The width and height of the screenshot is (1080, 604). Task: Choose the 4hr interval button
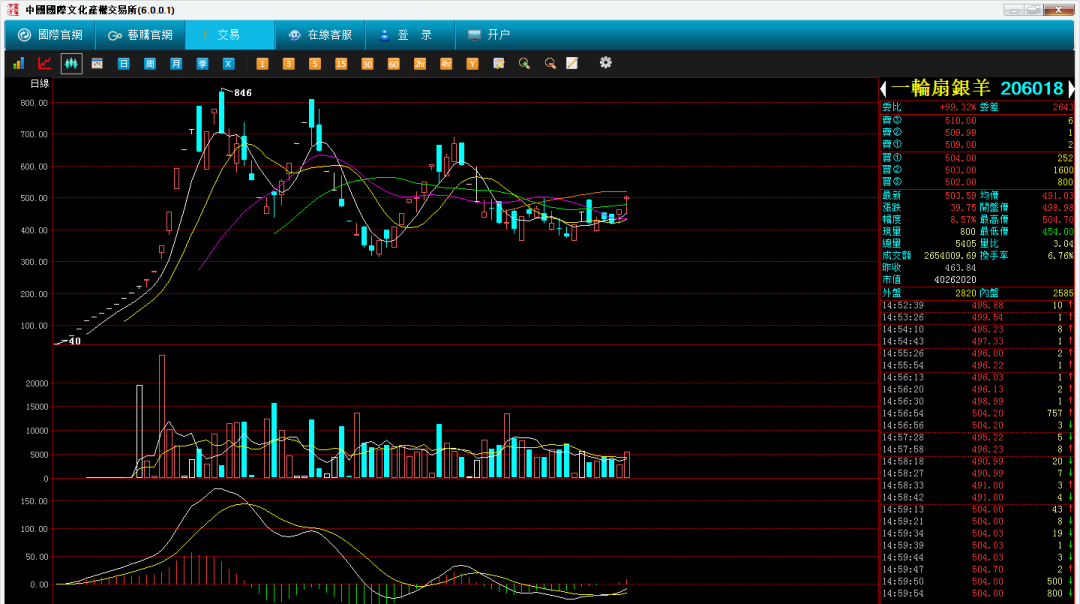[x=446, y=63]
